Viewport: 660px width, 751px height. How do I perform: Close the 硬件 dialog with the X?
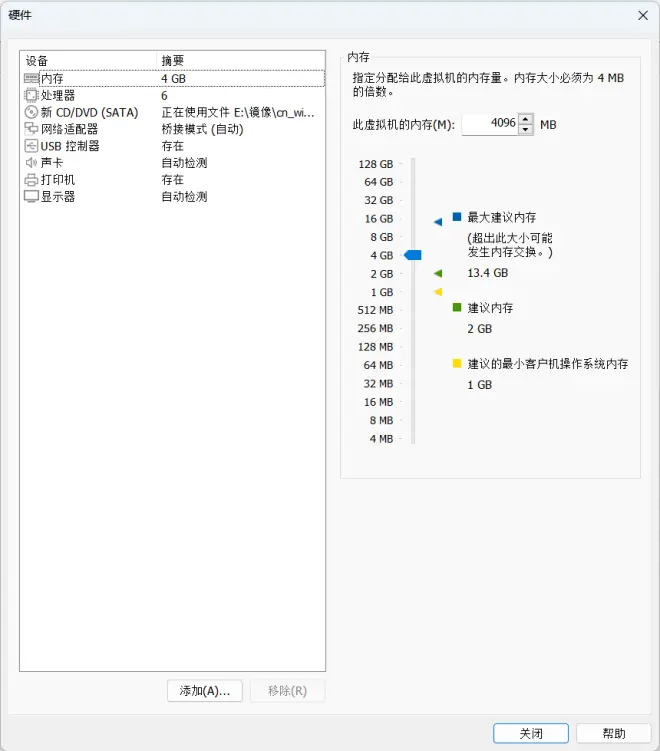tap(643, 15)
